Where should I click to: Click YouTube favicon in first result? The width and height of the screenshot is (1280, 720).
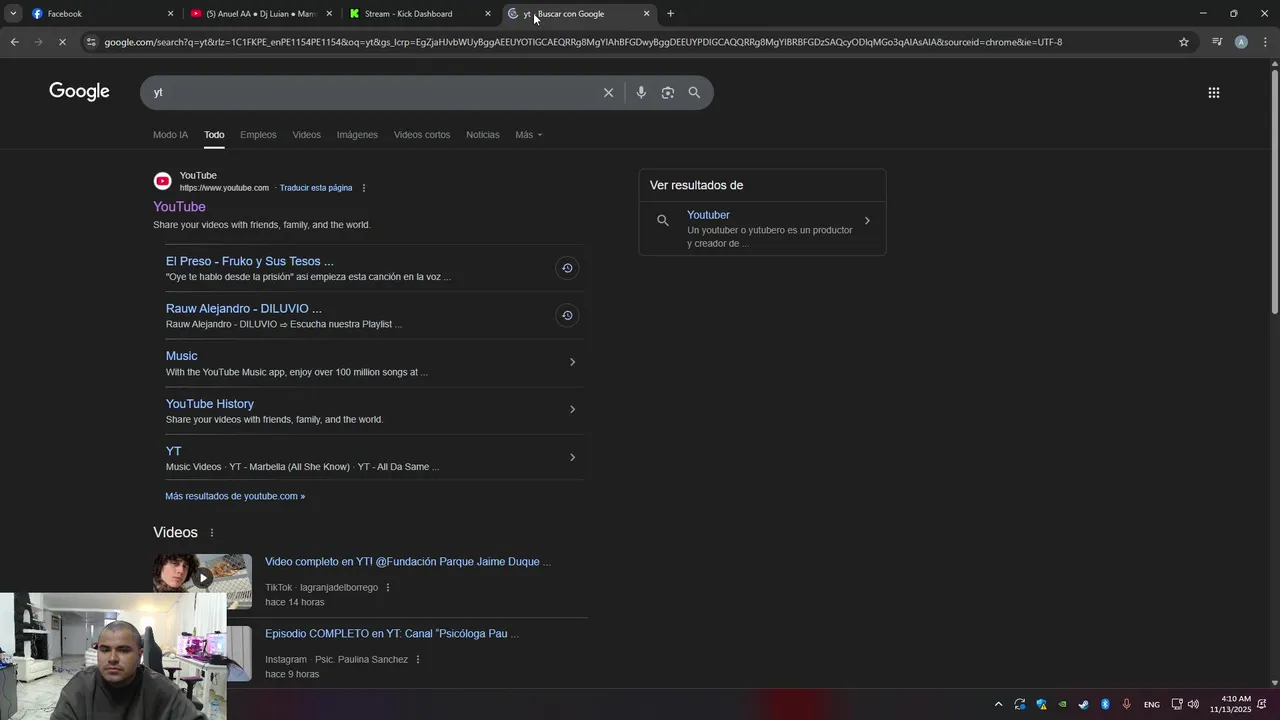tap(162, 181)
